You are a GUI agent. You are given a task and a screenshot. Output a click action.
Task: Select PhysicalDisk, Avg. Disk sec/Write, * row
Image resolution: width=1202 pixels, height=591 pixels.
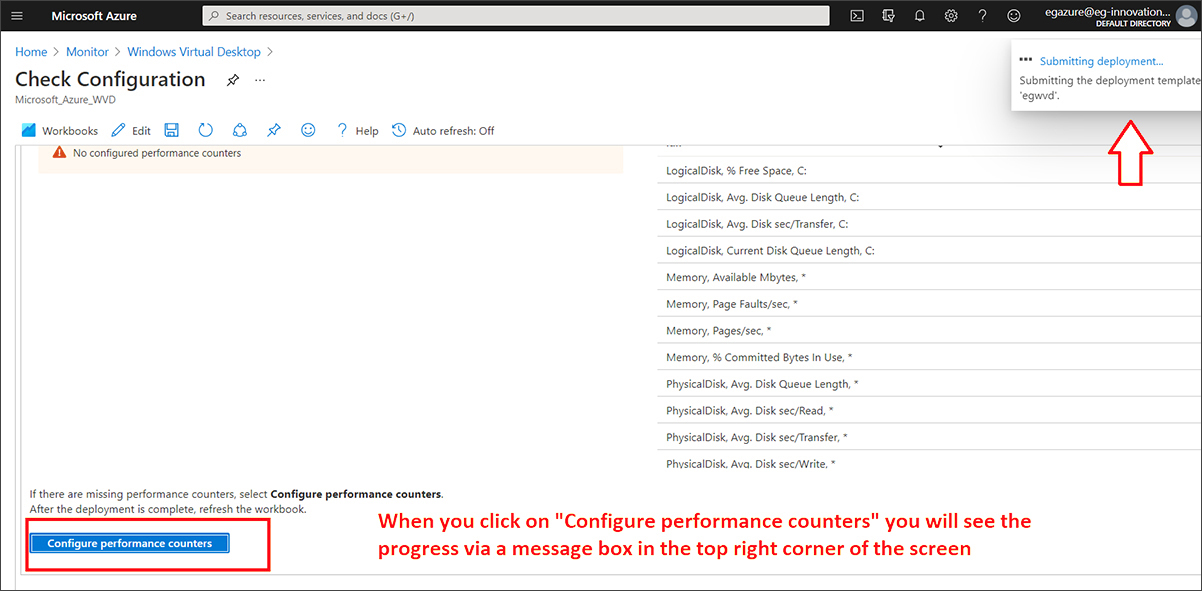[x=929, y=462]
